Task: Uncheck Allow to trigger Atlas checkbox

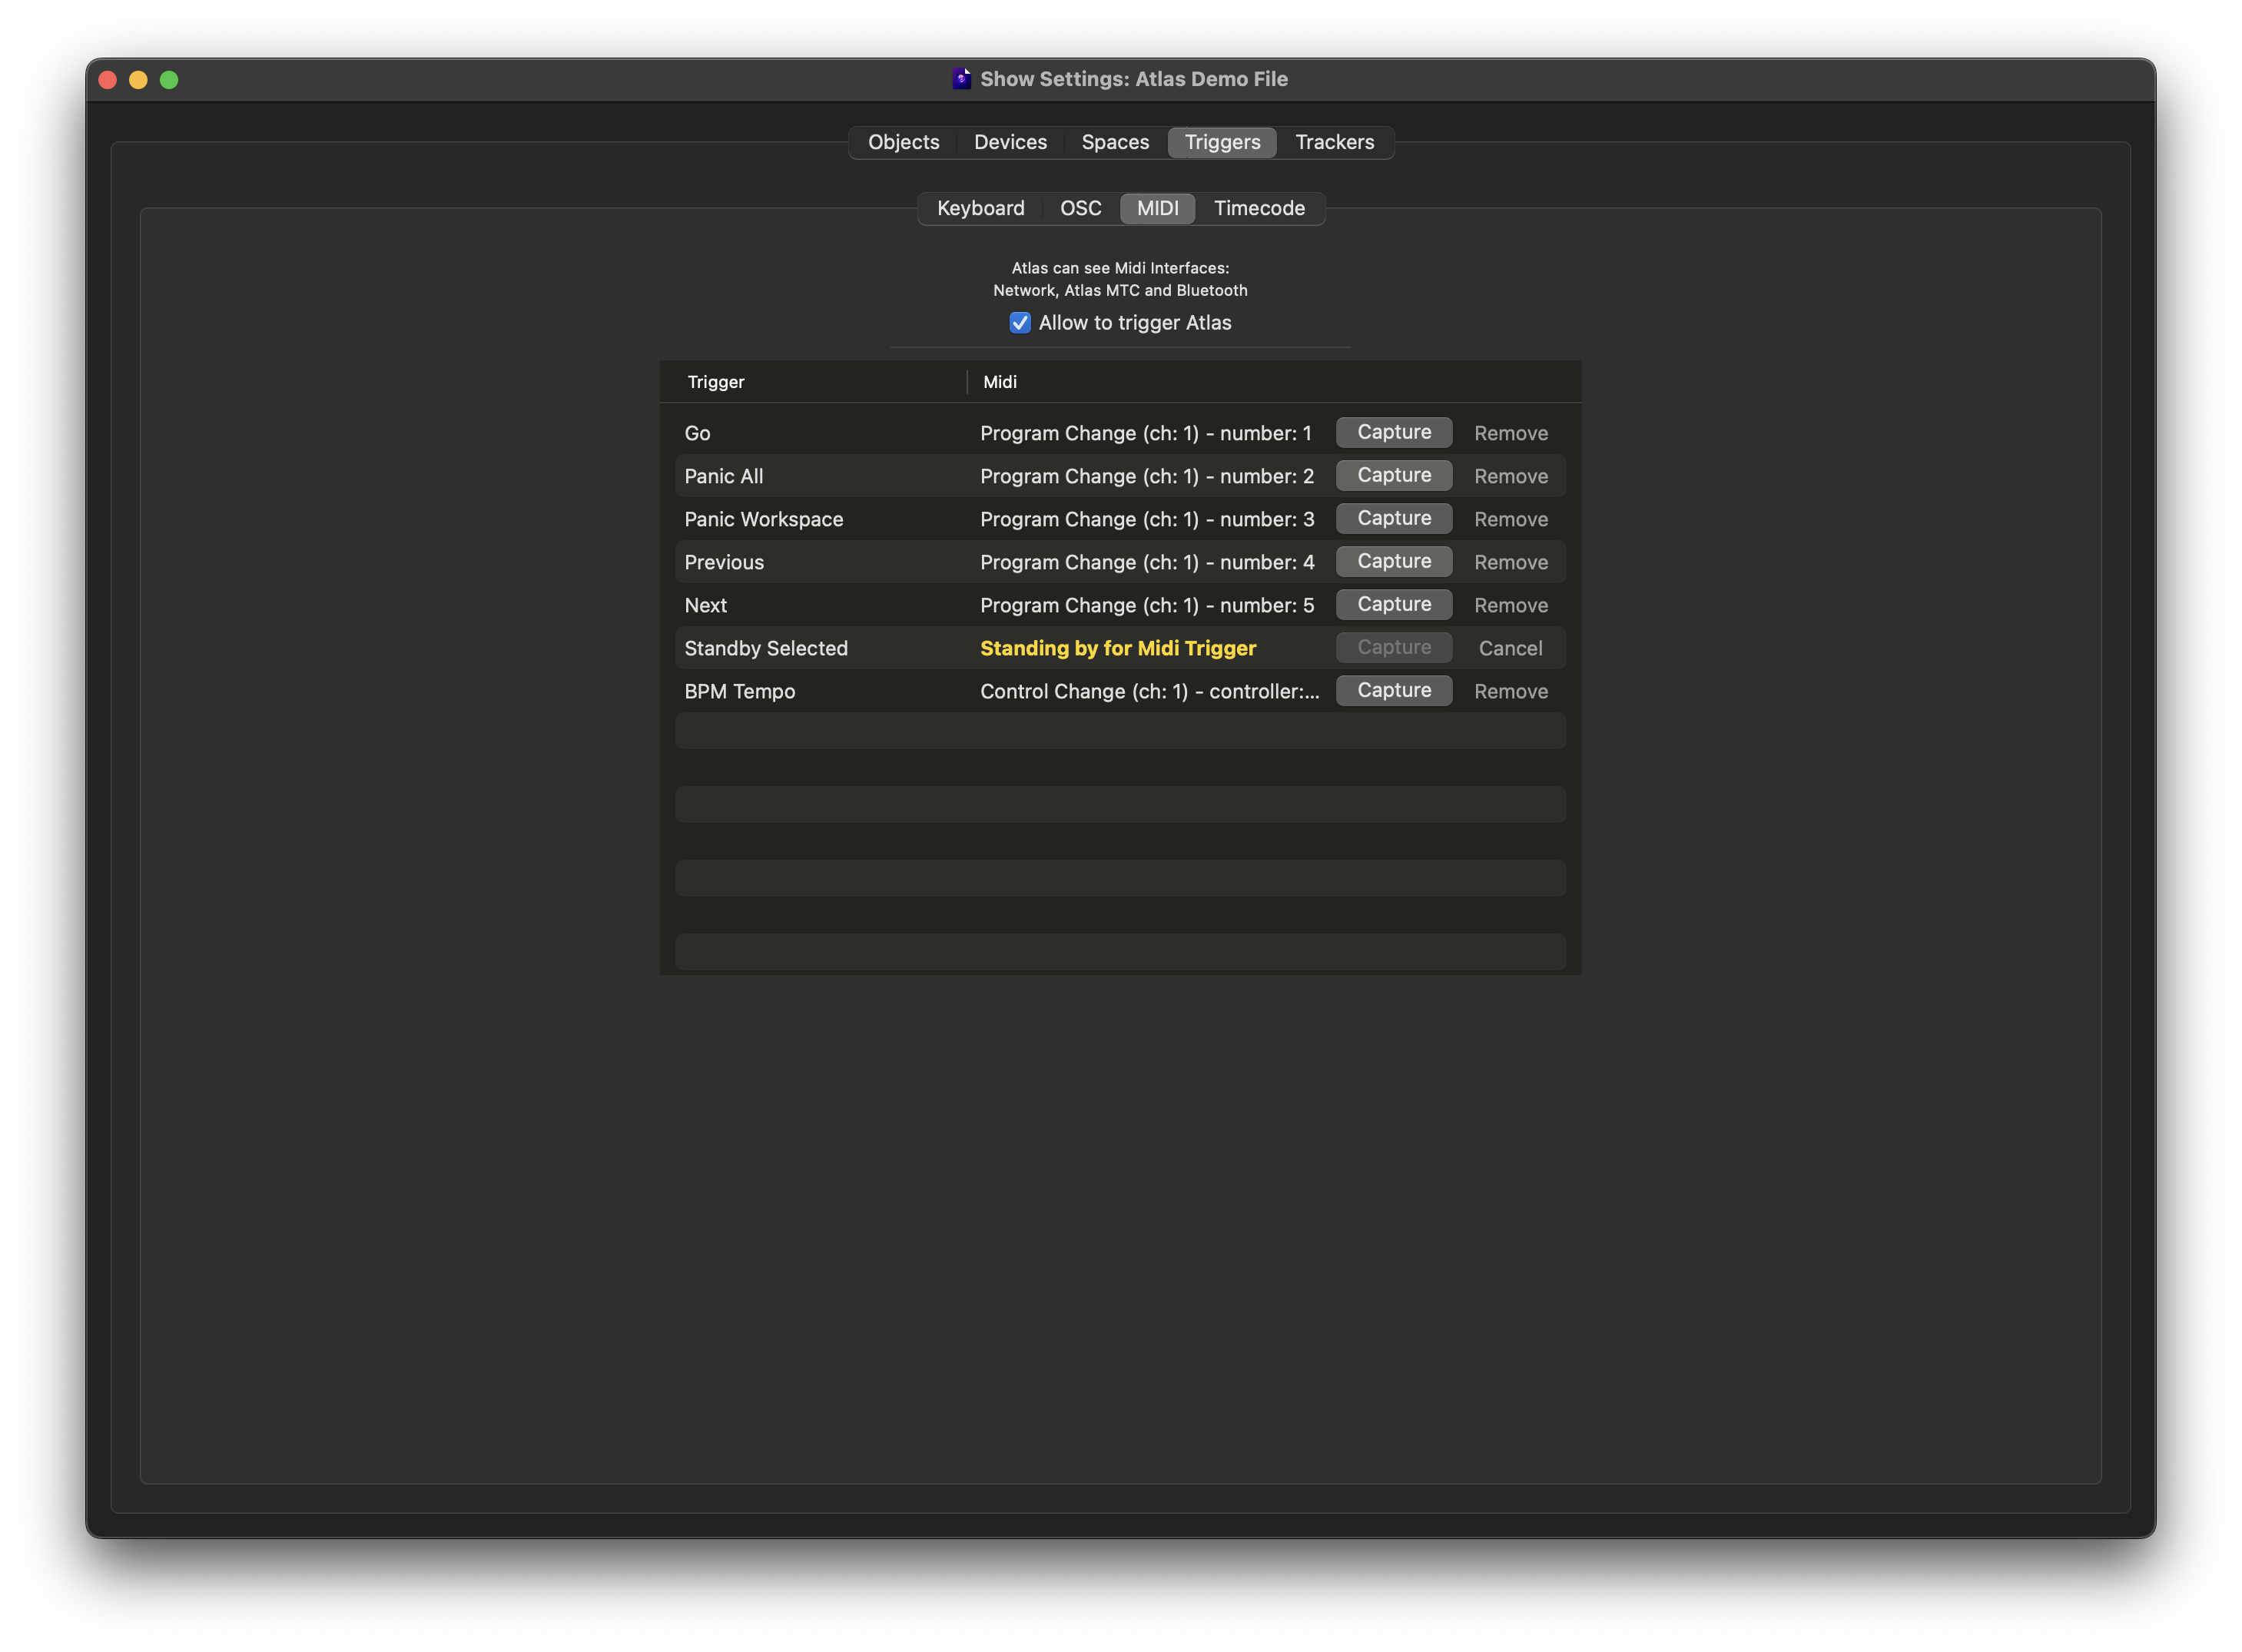Action: pos(1019,323)
